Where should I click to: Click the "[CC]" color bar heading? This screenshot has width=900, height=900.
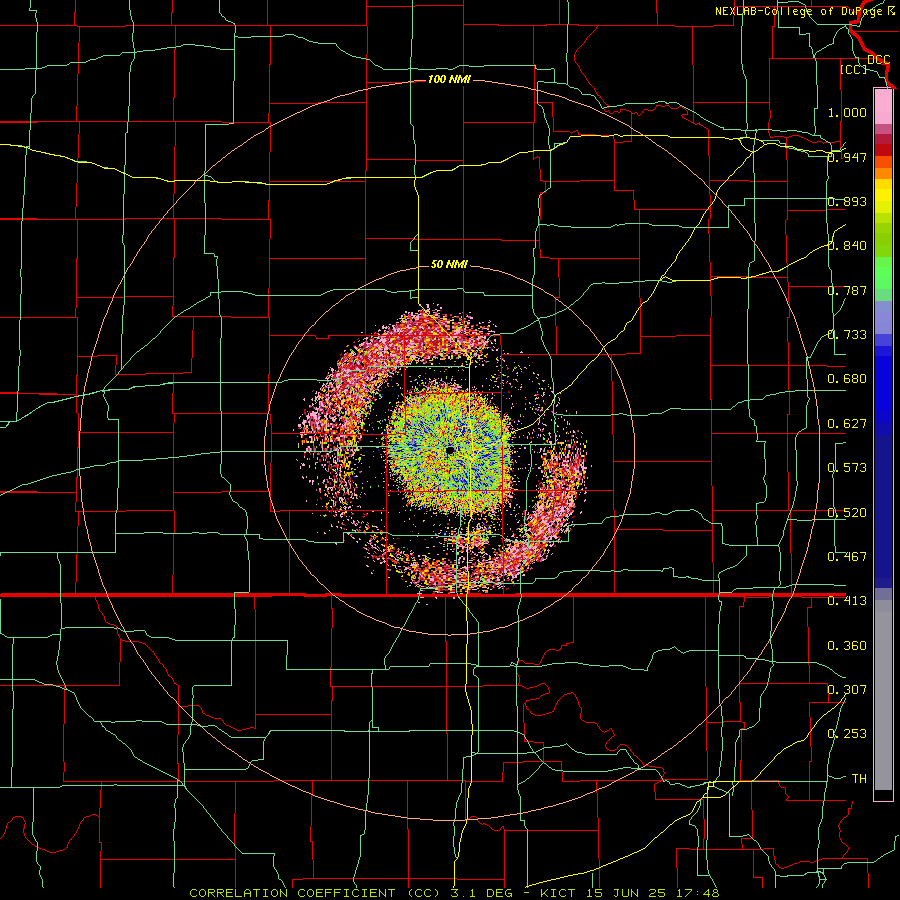[x=853, y=69]
